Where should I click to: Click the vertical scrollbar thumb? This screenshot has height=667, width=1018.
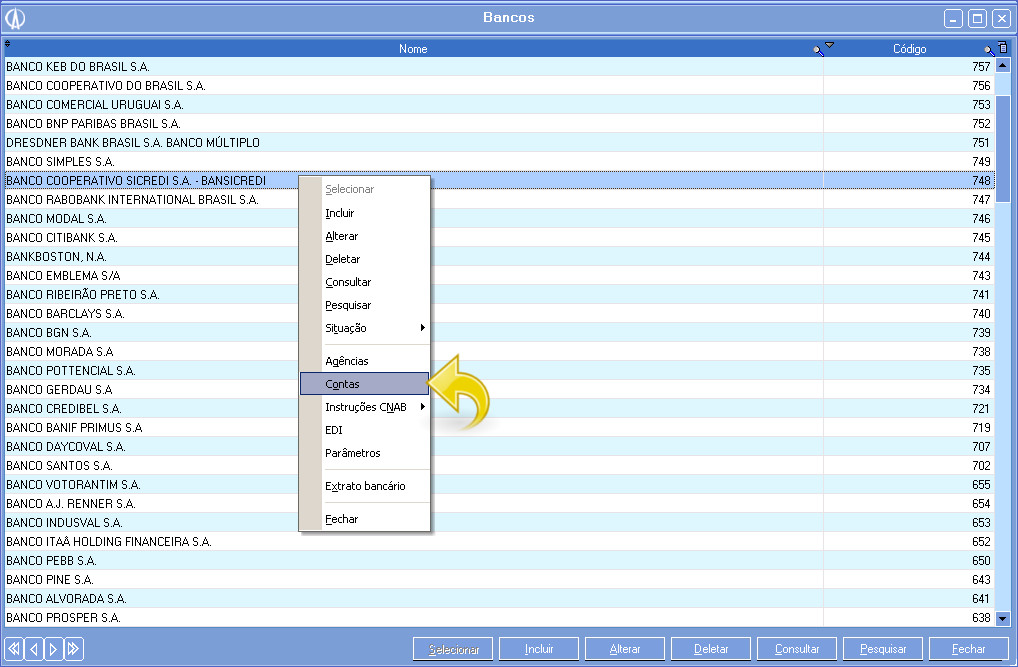pyautogui.click(x=1002, y=148)
